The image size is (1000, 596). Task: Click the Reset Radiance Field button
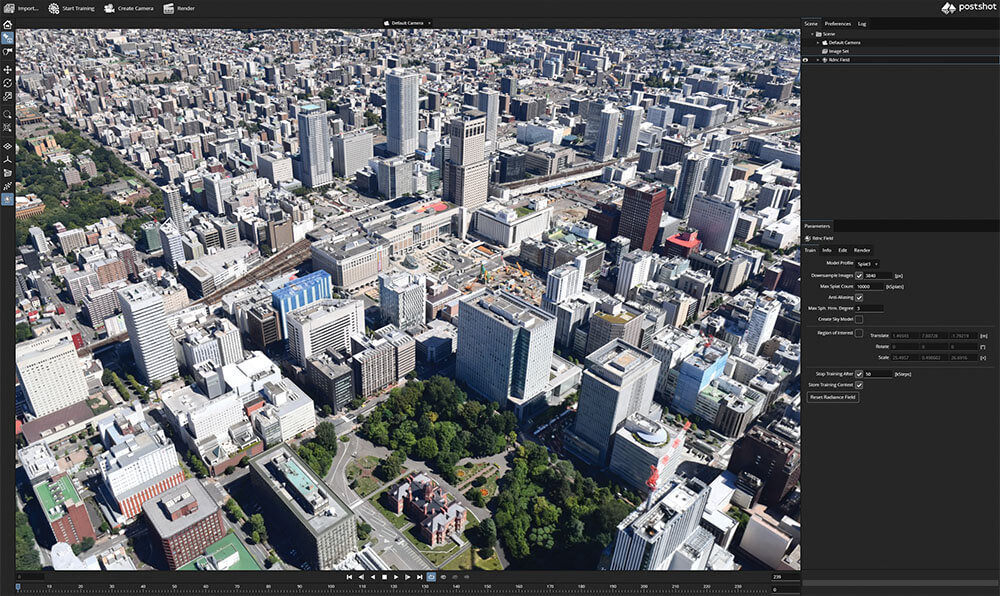[833, 397]
